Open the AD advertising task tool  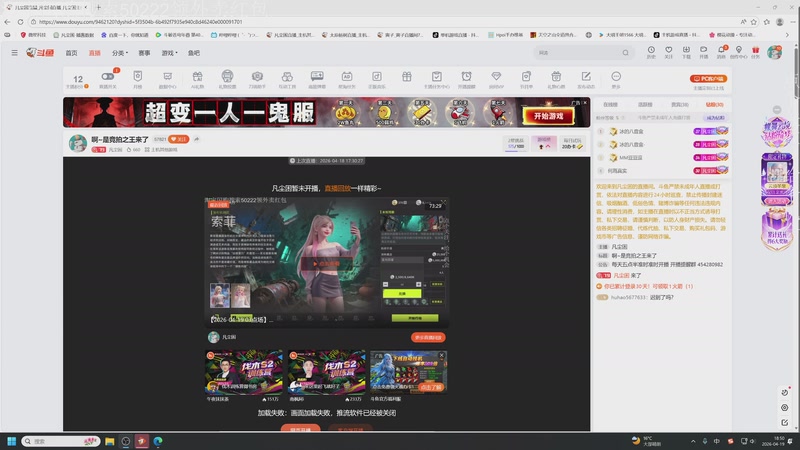tap(347, 77)
